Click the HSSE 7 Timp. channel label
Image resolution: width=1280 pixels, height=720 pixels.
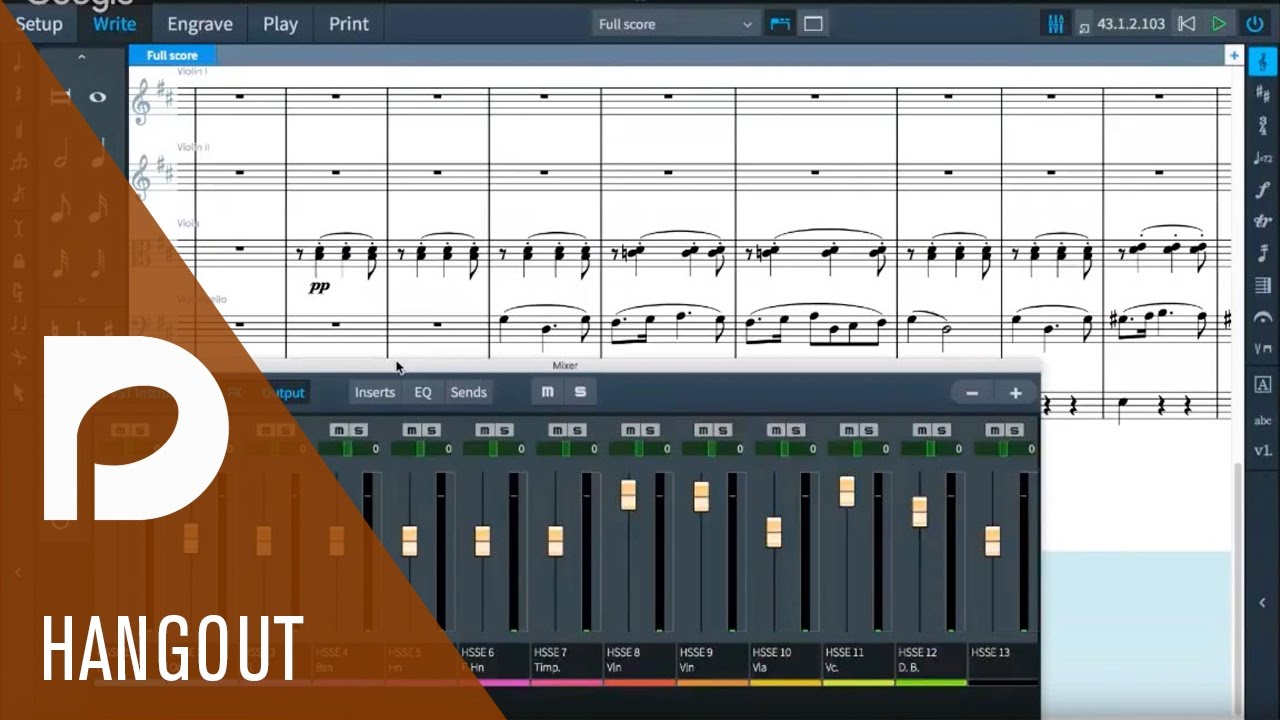coord(566,660)
